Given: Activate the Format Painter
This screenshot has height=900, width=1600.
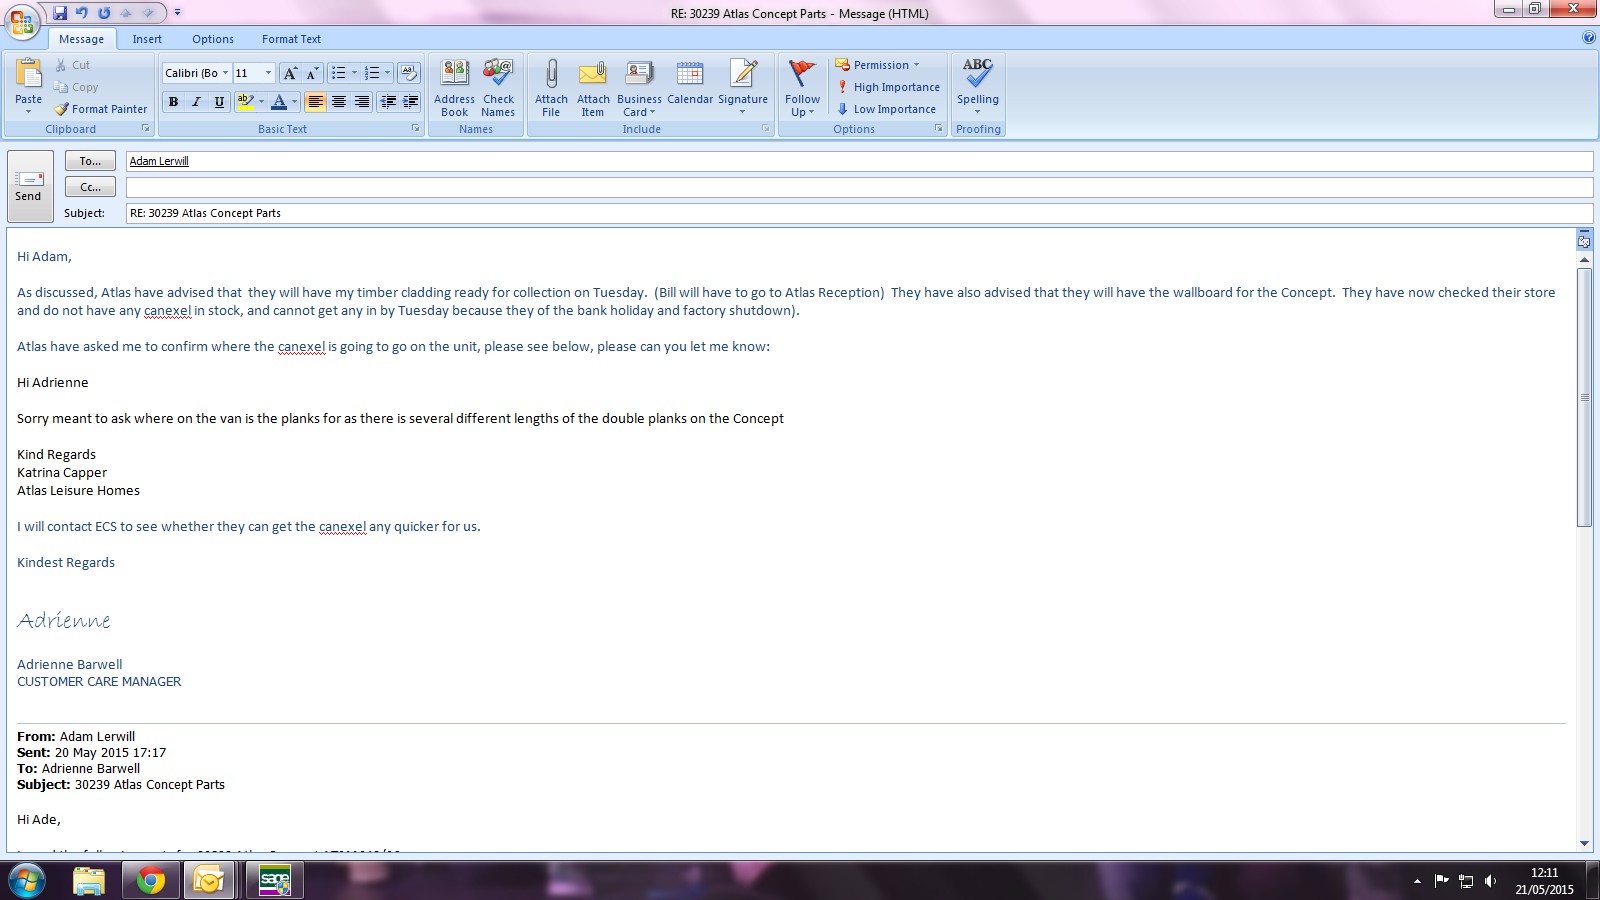Looking at the screenshot, I should point(100,109).
